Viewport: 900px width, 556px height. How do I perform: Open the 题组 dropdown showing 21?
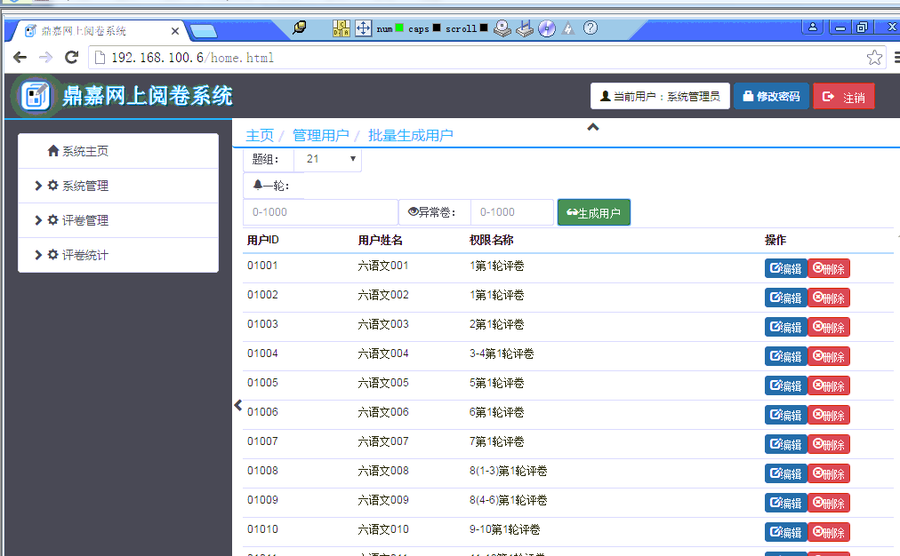point(328,159)
